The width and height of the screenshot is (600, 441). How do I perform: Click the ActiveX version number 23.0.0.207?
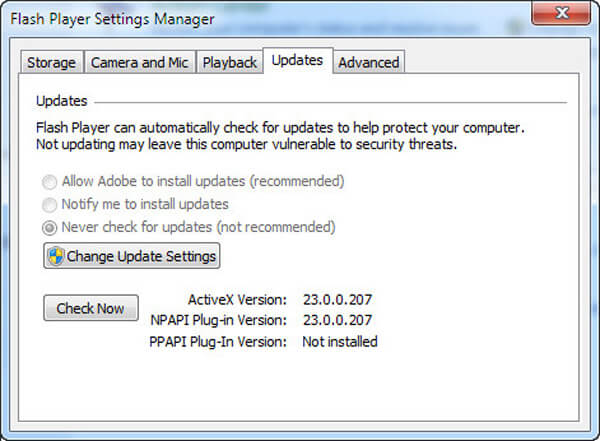338,299
